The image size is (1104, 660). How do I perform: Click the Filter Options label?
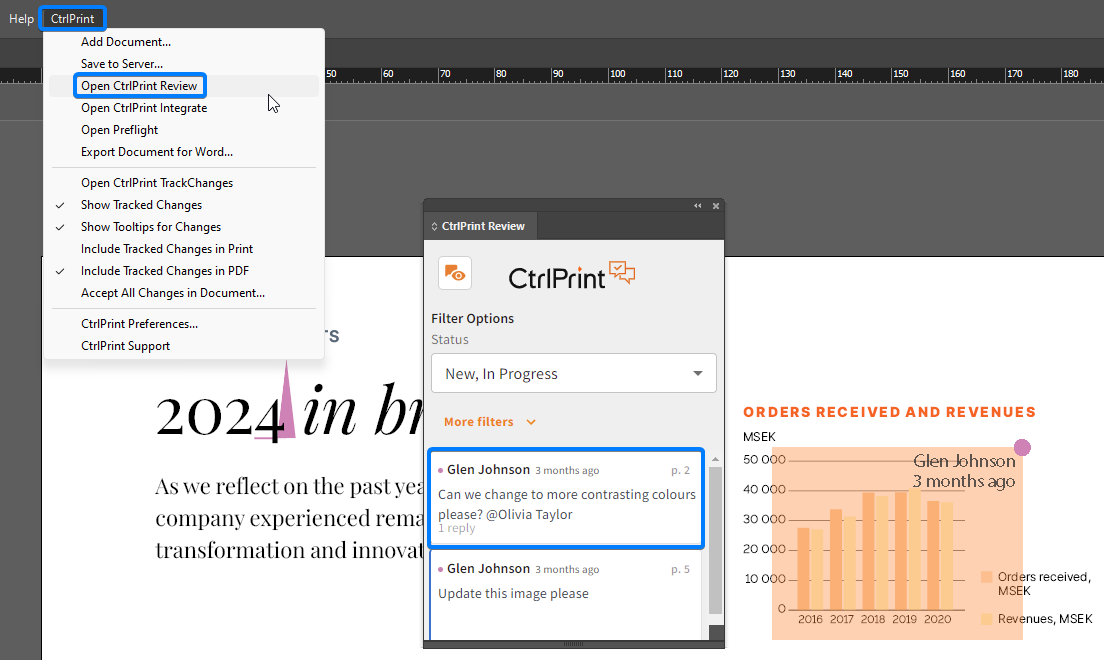[472, 318]
